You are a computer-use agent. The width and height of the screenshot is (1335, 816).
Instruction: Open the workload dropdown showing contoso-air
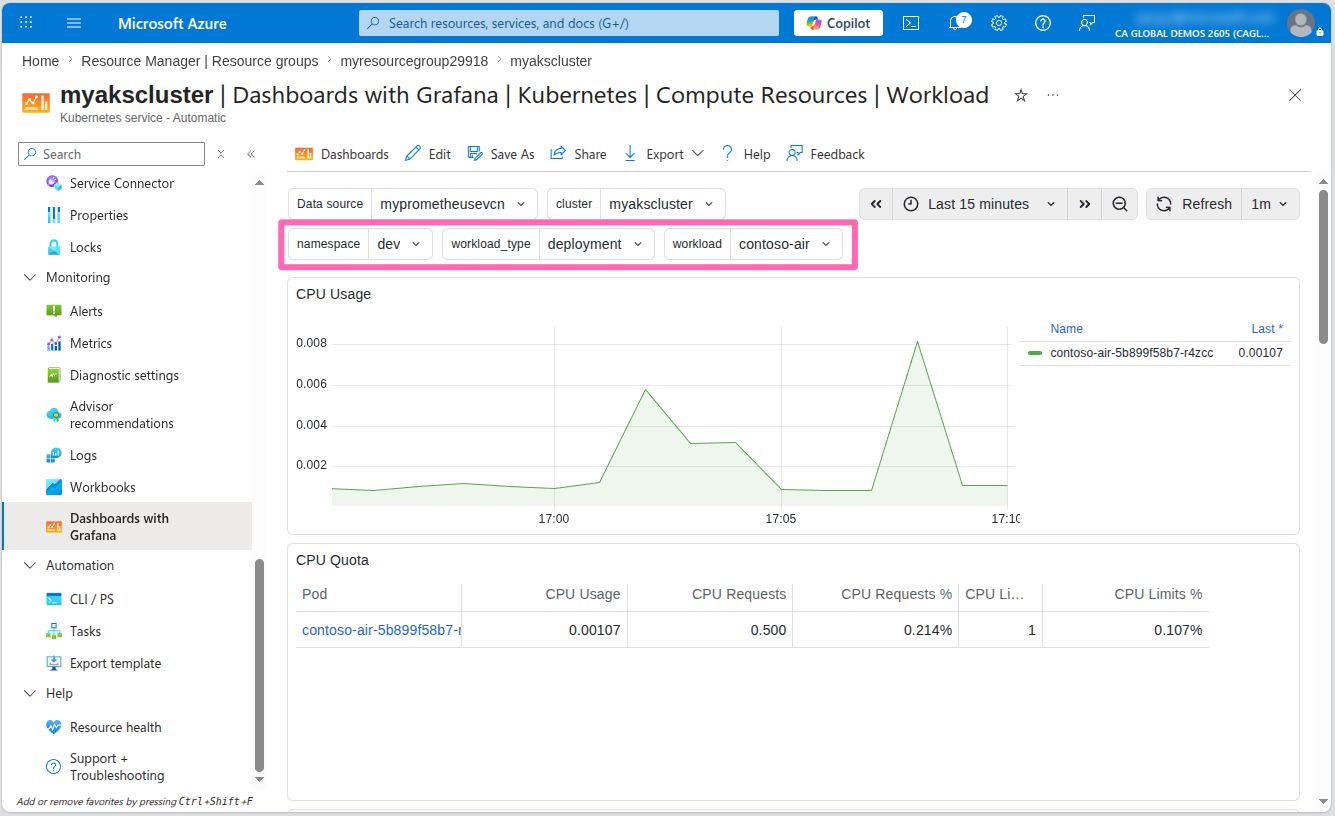coord(785,244)
